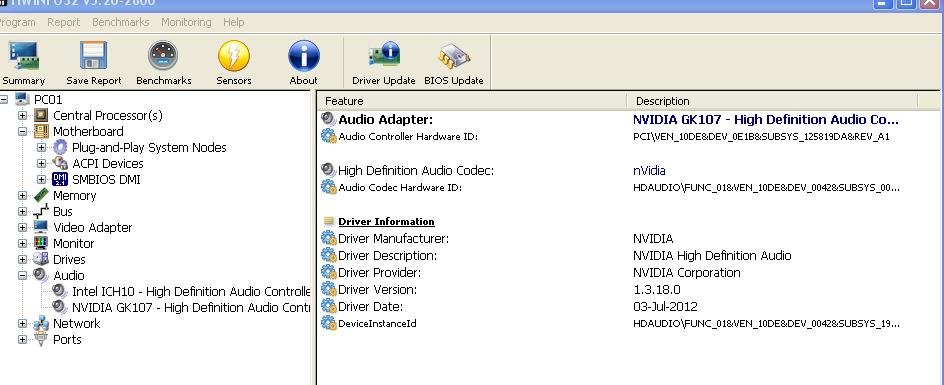This screenshot has width=944, height=385.
Task: Collapse the Motherboard tree node
Action: click(x=22, y=131)
